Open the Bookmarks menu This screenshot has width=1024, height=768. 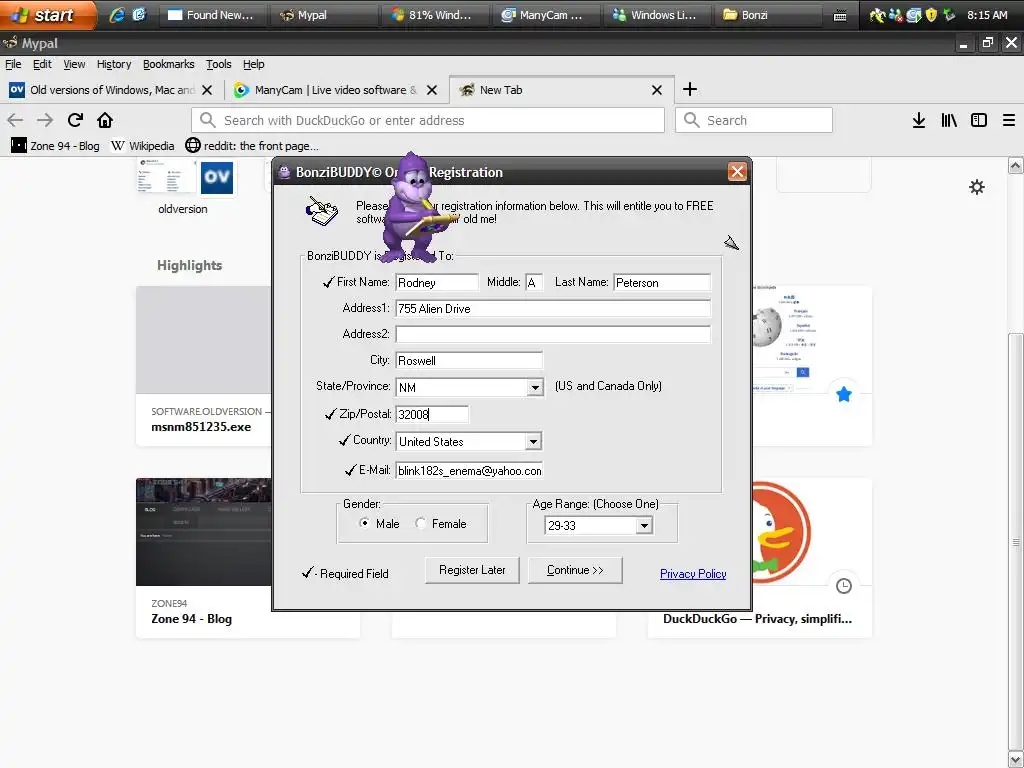click(x=168, y=64)
